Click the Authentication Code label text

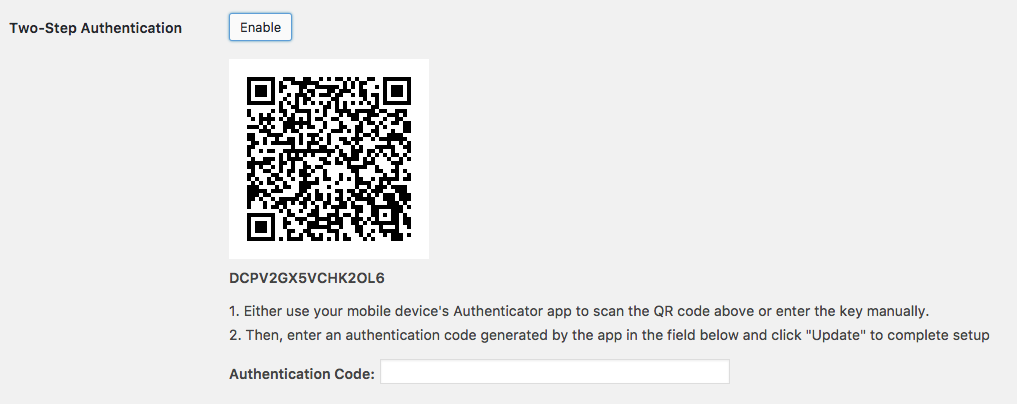302,374
